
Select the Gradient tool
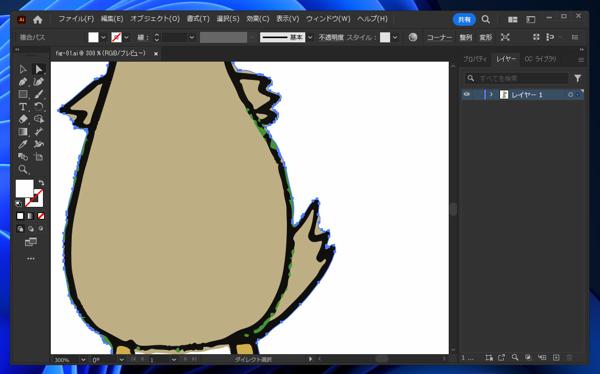23,132
